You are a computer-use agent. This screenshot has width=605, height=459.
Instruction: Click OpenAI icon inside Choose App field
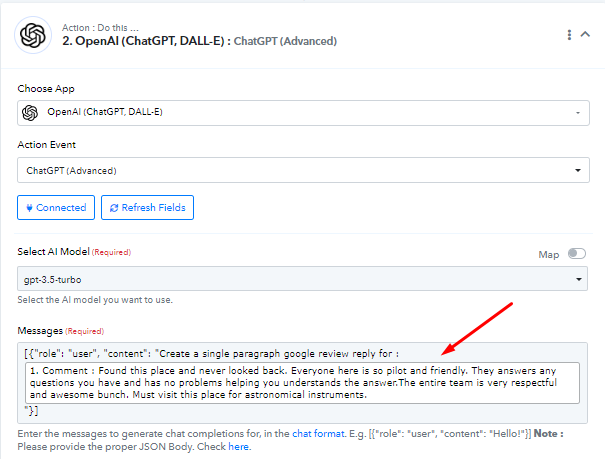click(x=30, y=113)
